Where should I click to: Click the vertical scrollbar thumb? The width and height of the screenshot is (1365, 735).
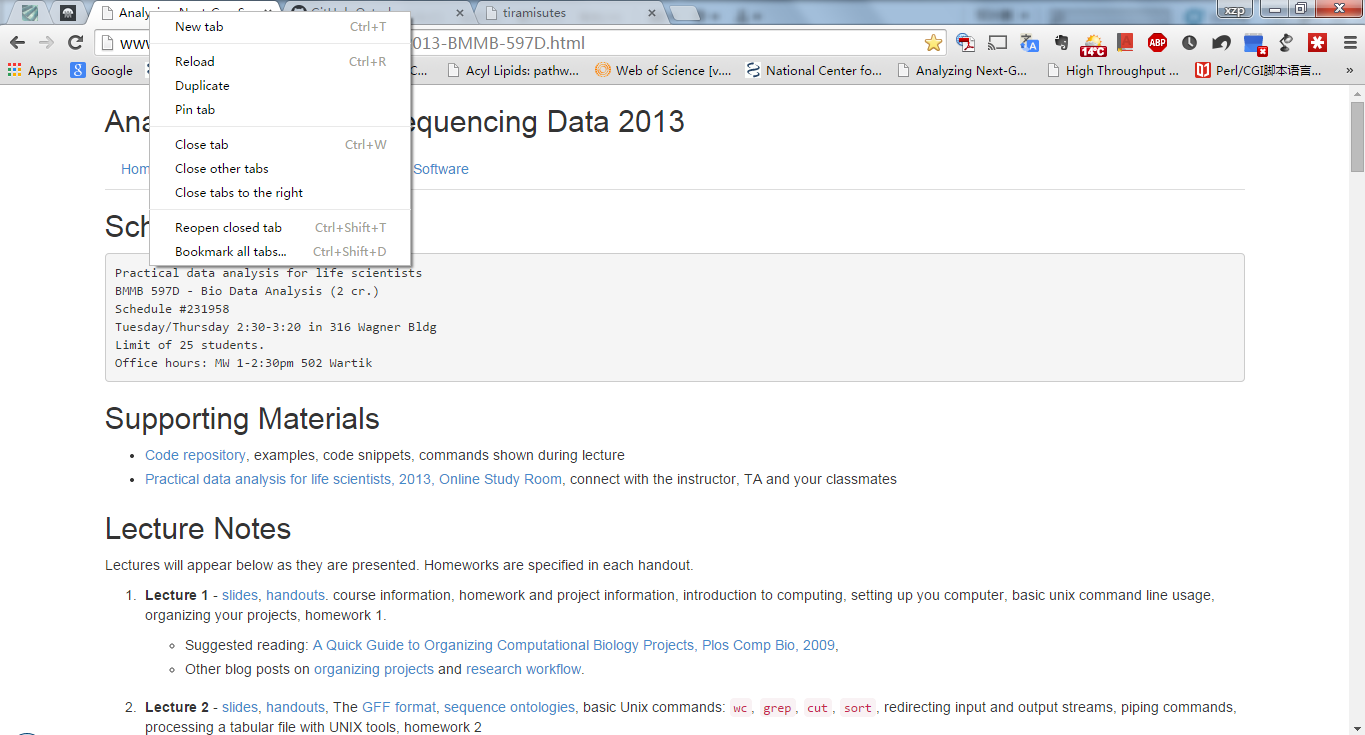tap(1357, 136)
